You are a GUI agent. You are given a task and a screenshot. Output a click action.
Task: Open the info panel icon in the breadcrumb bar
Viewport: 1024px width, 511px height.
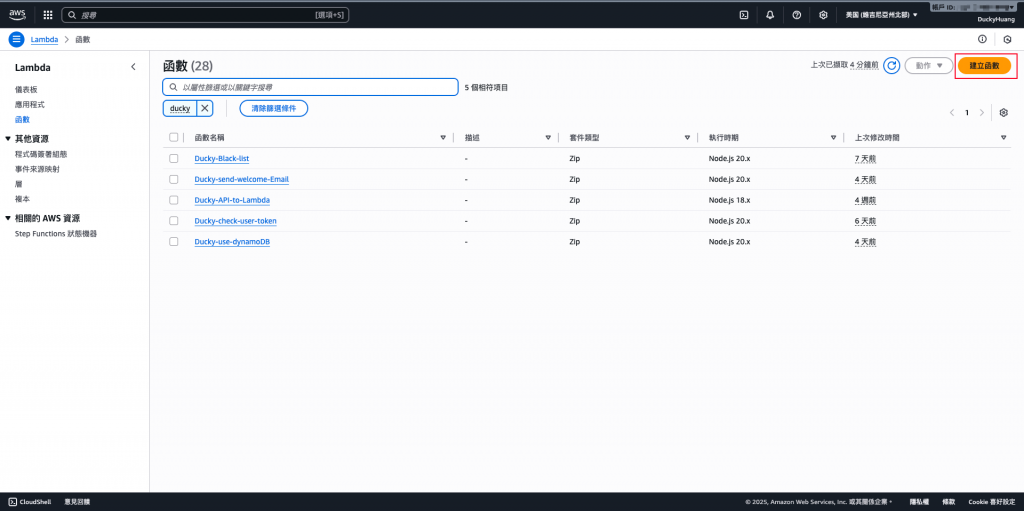[982, 39]
